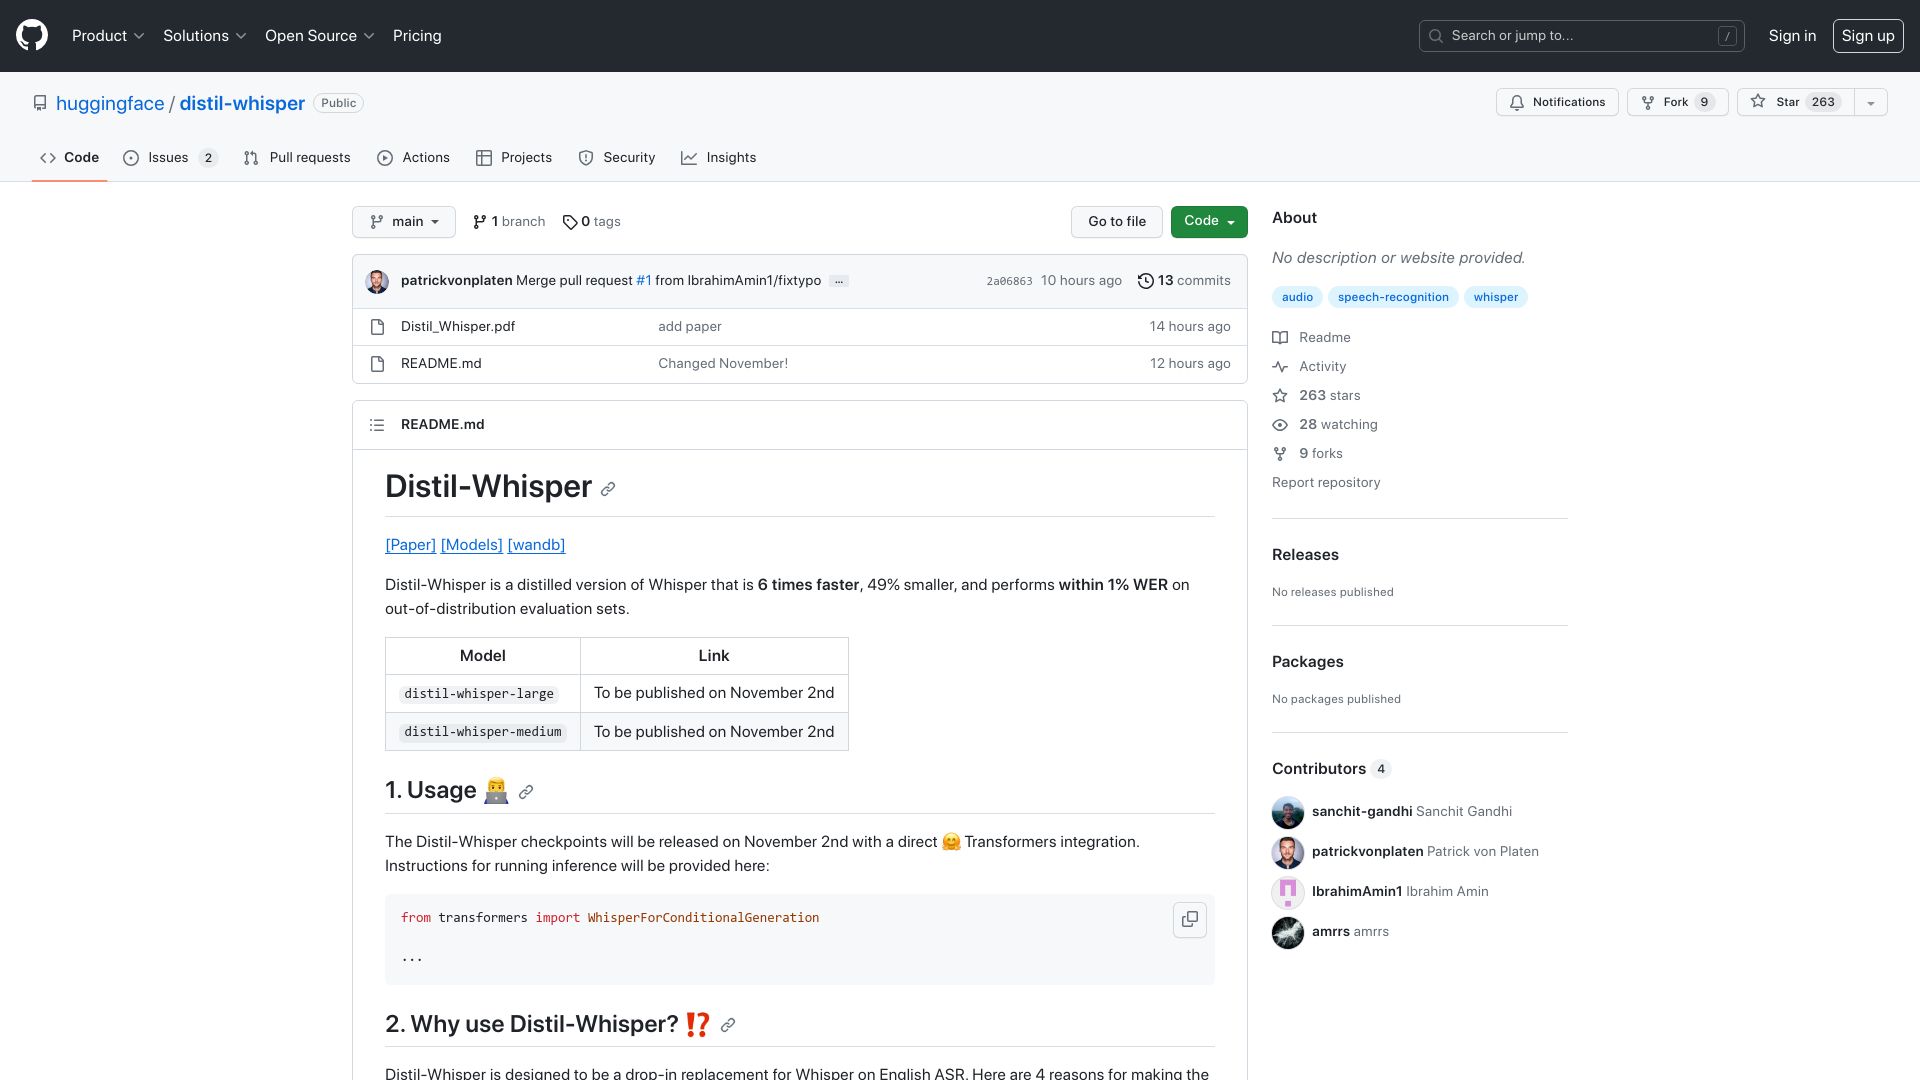Open patrickvonplaten avatar in commit row
This screenshot has height=1080, width=1920.
point(377,281)
